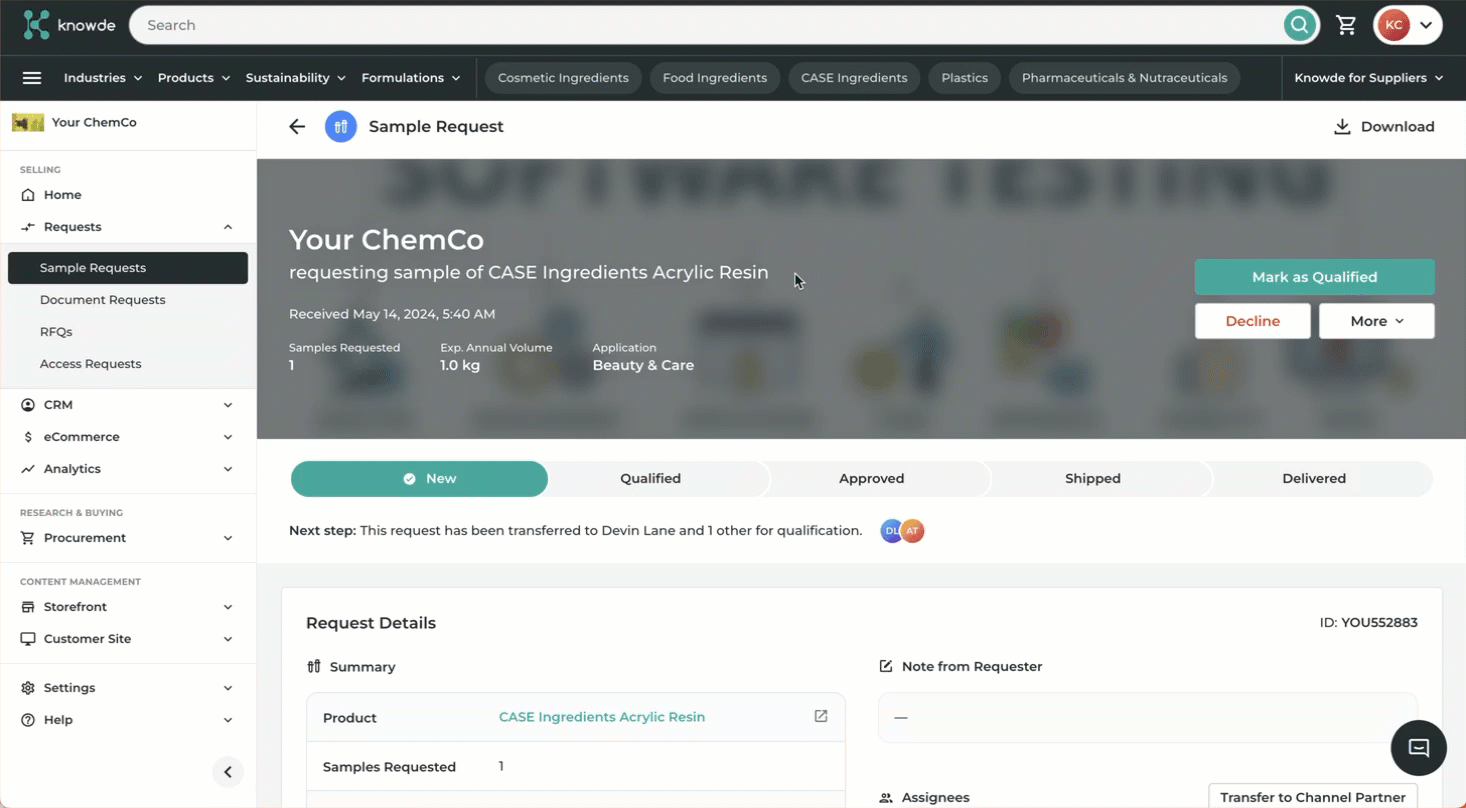Open Knowde for Suppliers dropdown
Image resolution: width=1466 pixels, height=808 pixels.
[1369, 78]
